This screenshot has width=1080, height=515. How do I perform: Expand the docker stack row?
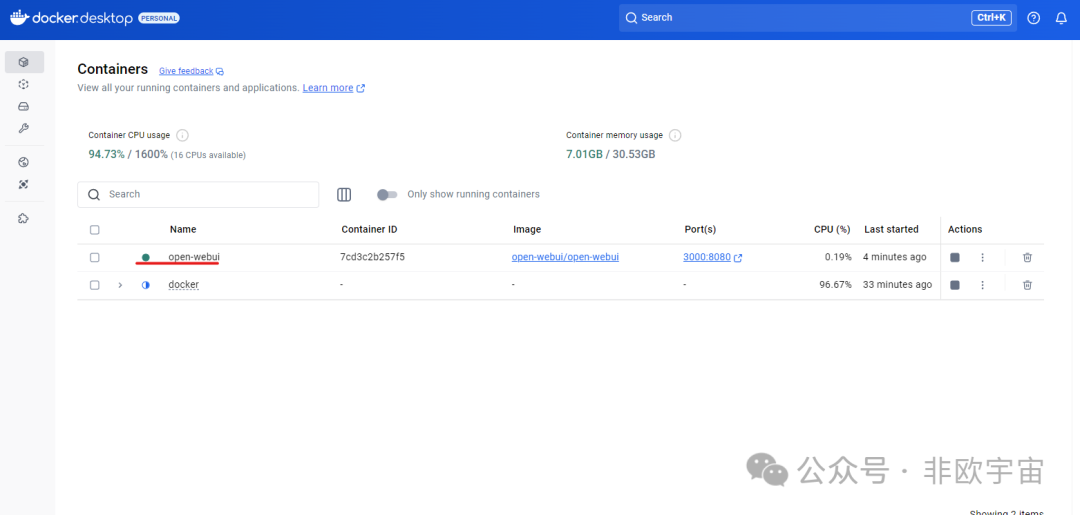coord(120,285)
